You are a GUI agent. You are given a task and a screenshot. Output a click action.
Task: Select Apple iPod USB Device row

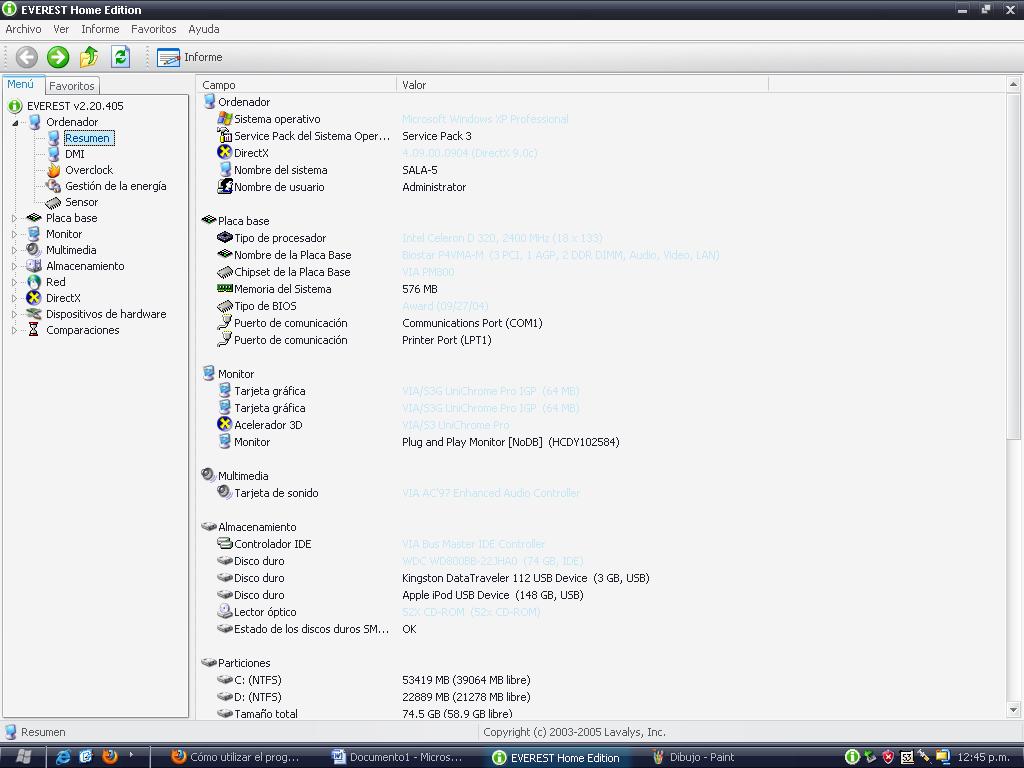[x=493, y=595]
